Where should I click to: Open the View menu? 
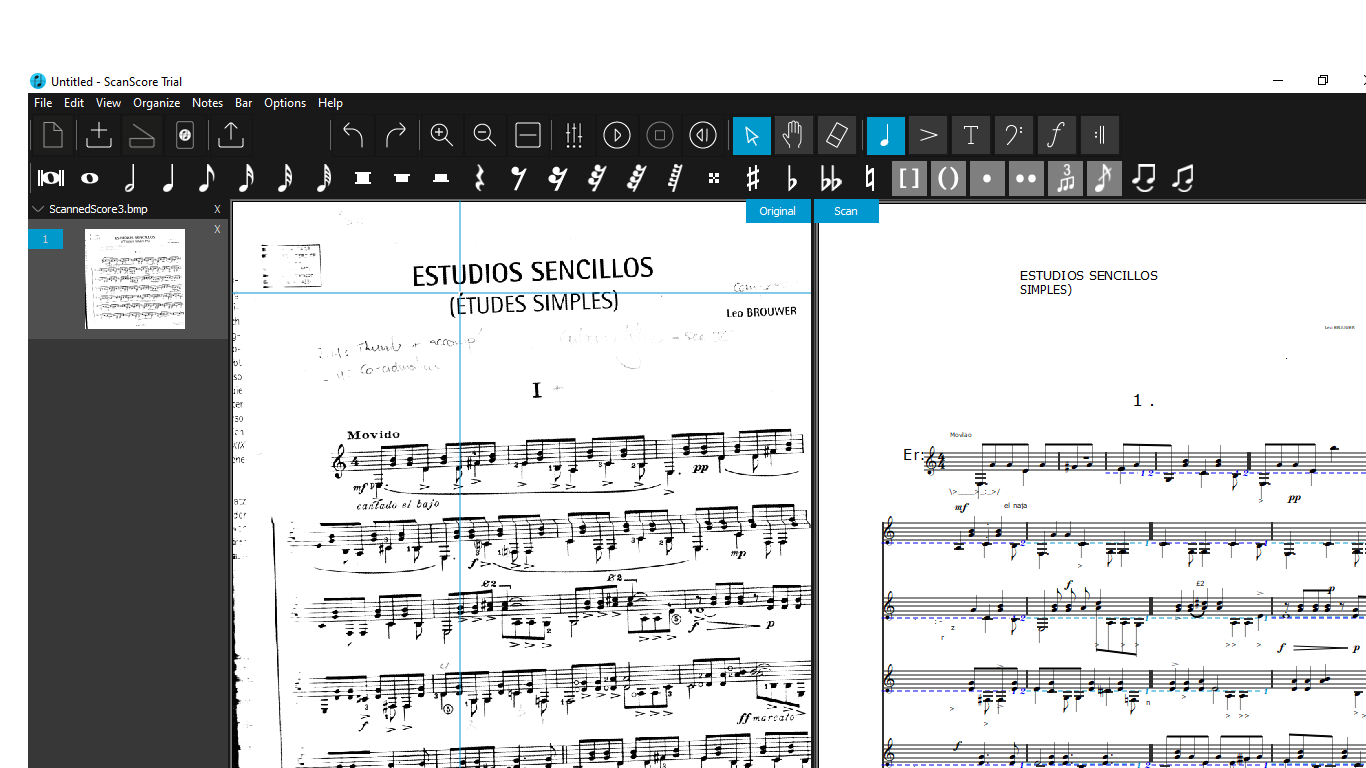pyautogui.click(x=108, y=103)
